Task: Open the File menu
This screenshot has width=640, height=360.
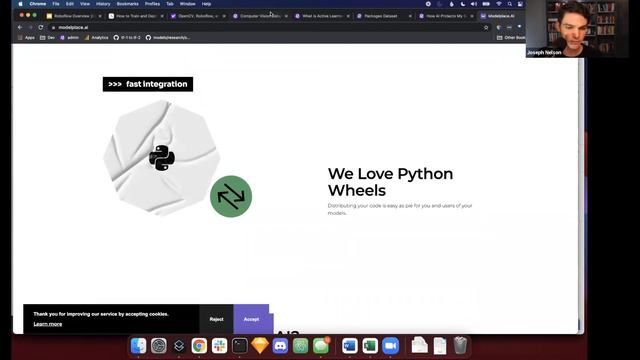Action: coord(56,4)
